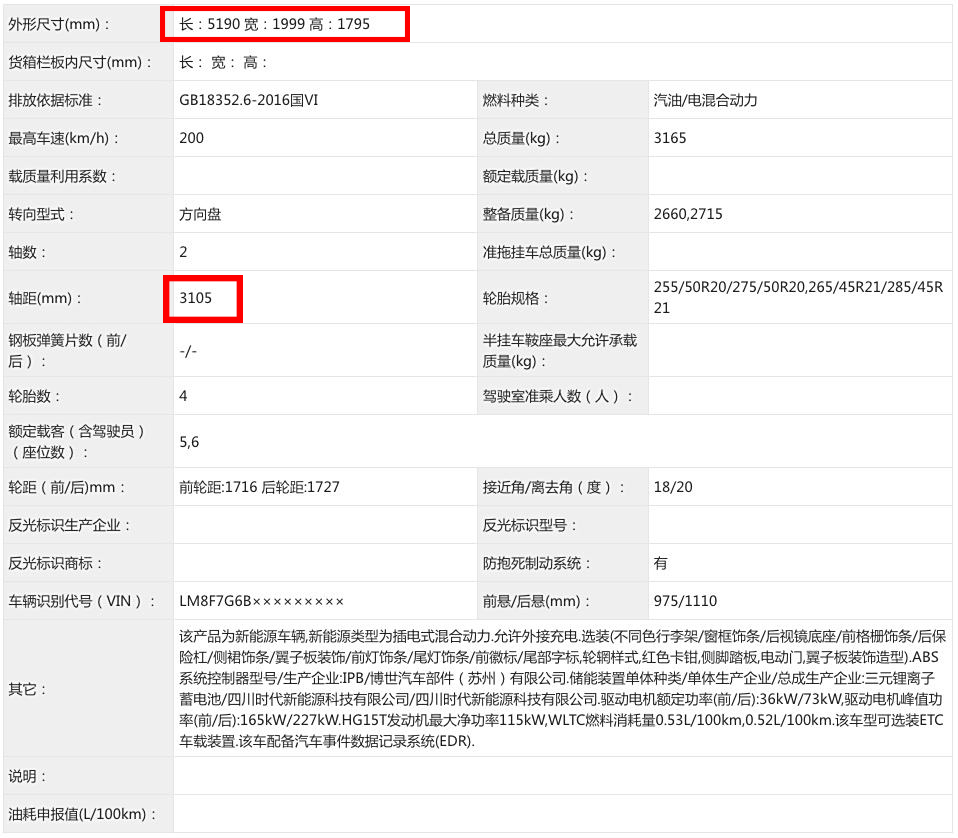The image size is (958, 838).
Task: Click the 最高车速(km/h) label
Action: pyautogui.click(x=63, y=139)
